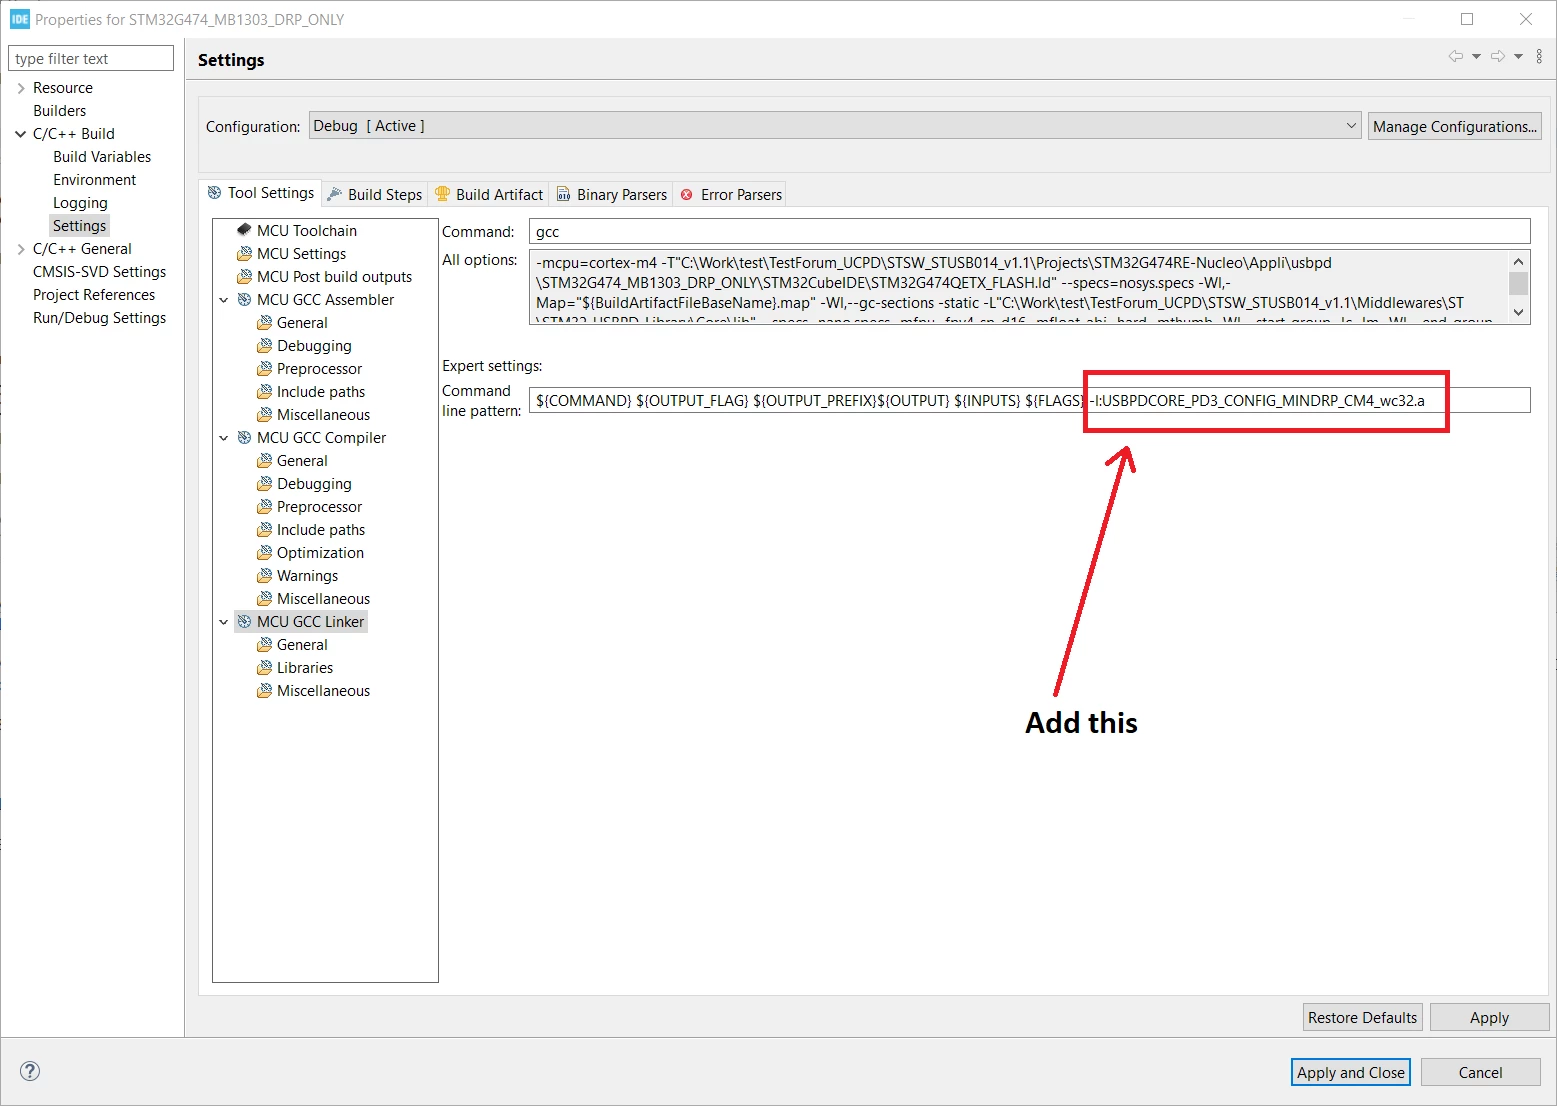Click the Compiler Warnings option icon
Screen dimensions: 1557x1106
[264, 575]
